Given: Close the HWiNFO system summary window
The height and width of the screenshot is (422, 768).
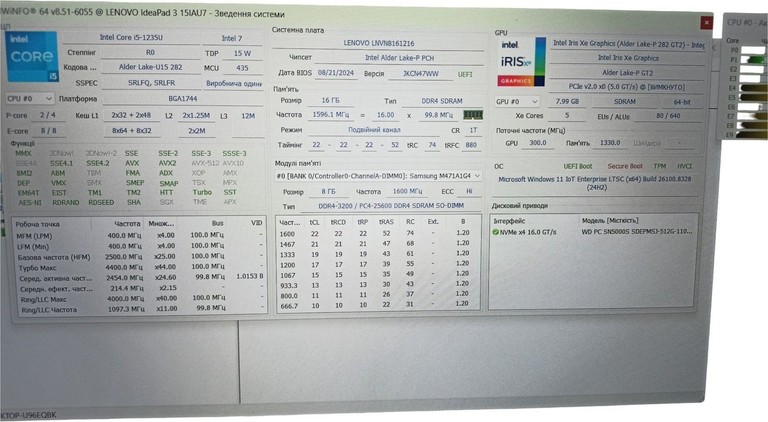Looking at the screenshot, I should tap(706, 23).
